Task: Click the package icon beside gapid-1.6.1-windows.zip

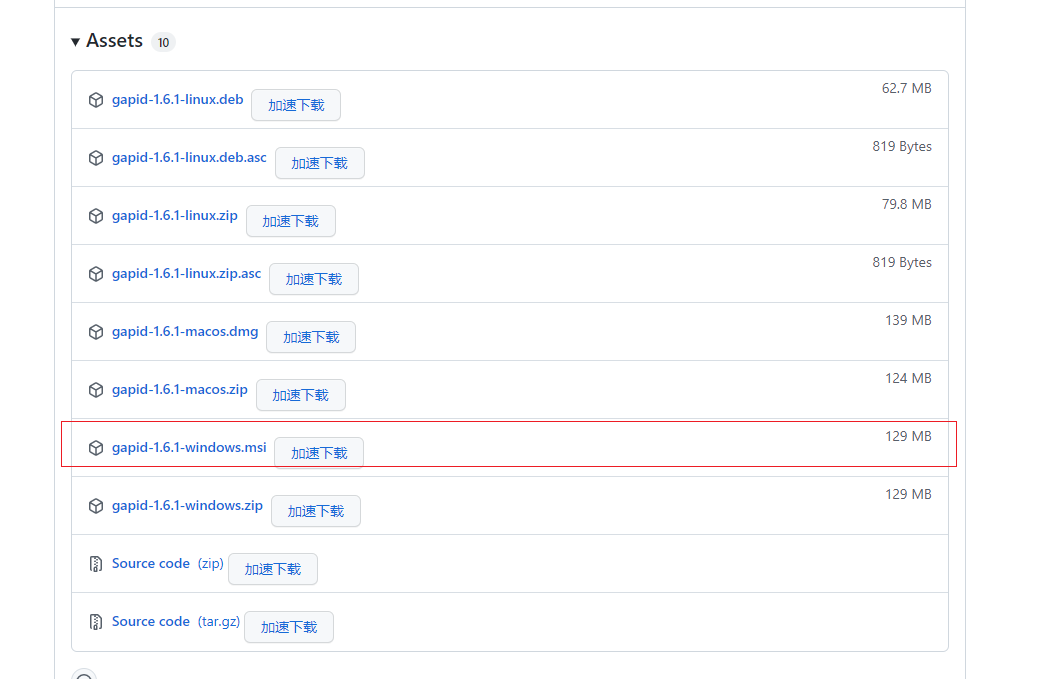Action: [x=95, y=505]
